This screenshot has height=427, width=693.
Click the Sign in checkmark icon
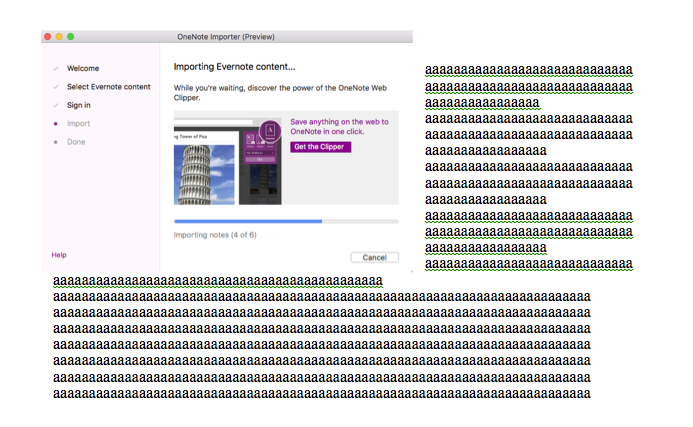click(x=56, y=105)
